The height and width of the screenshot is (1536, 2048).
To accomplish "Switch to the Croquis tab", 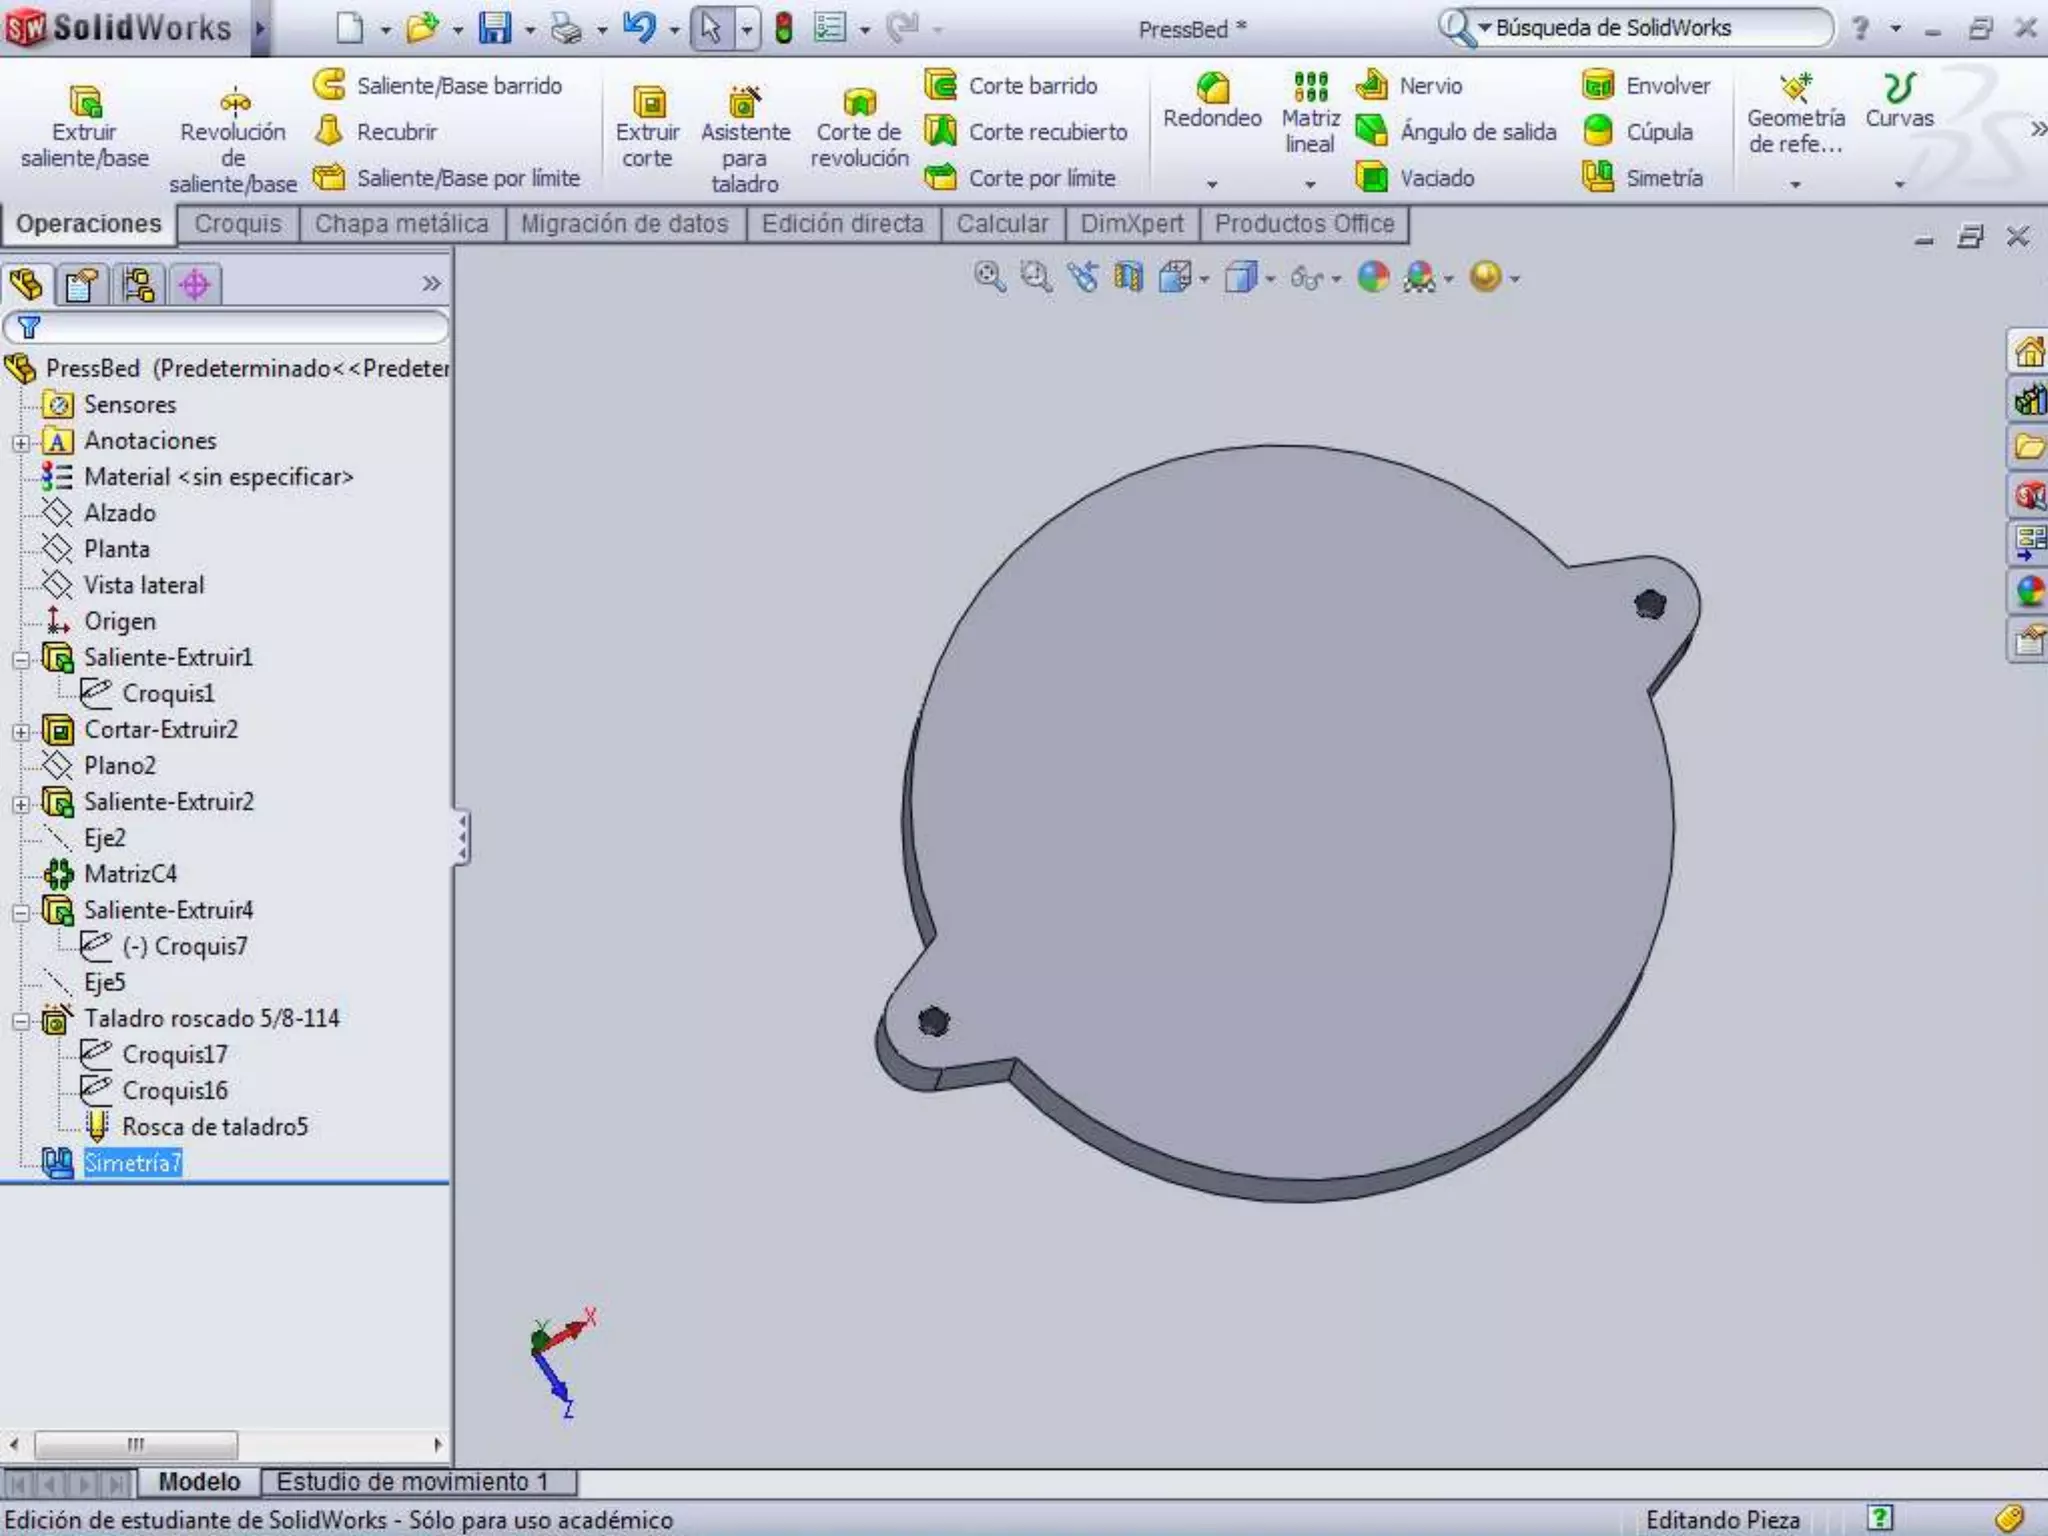I will click(x=238, y=224).
